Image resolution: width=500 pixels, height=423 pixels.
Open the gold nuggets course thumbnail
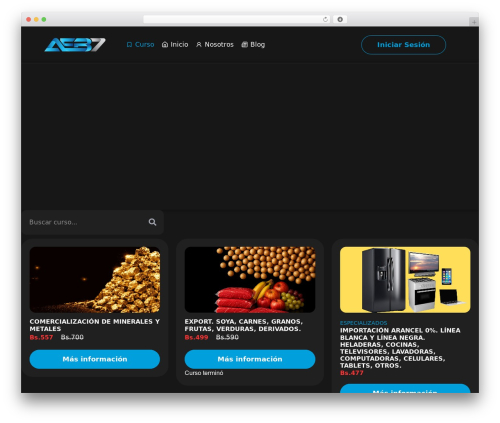95,280
